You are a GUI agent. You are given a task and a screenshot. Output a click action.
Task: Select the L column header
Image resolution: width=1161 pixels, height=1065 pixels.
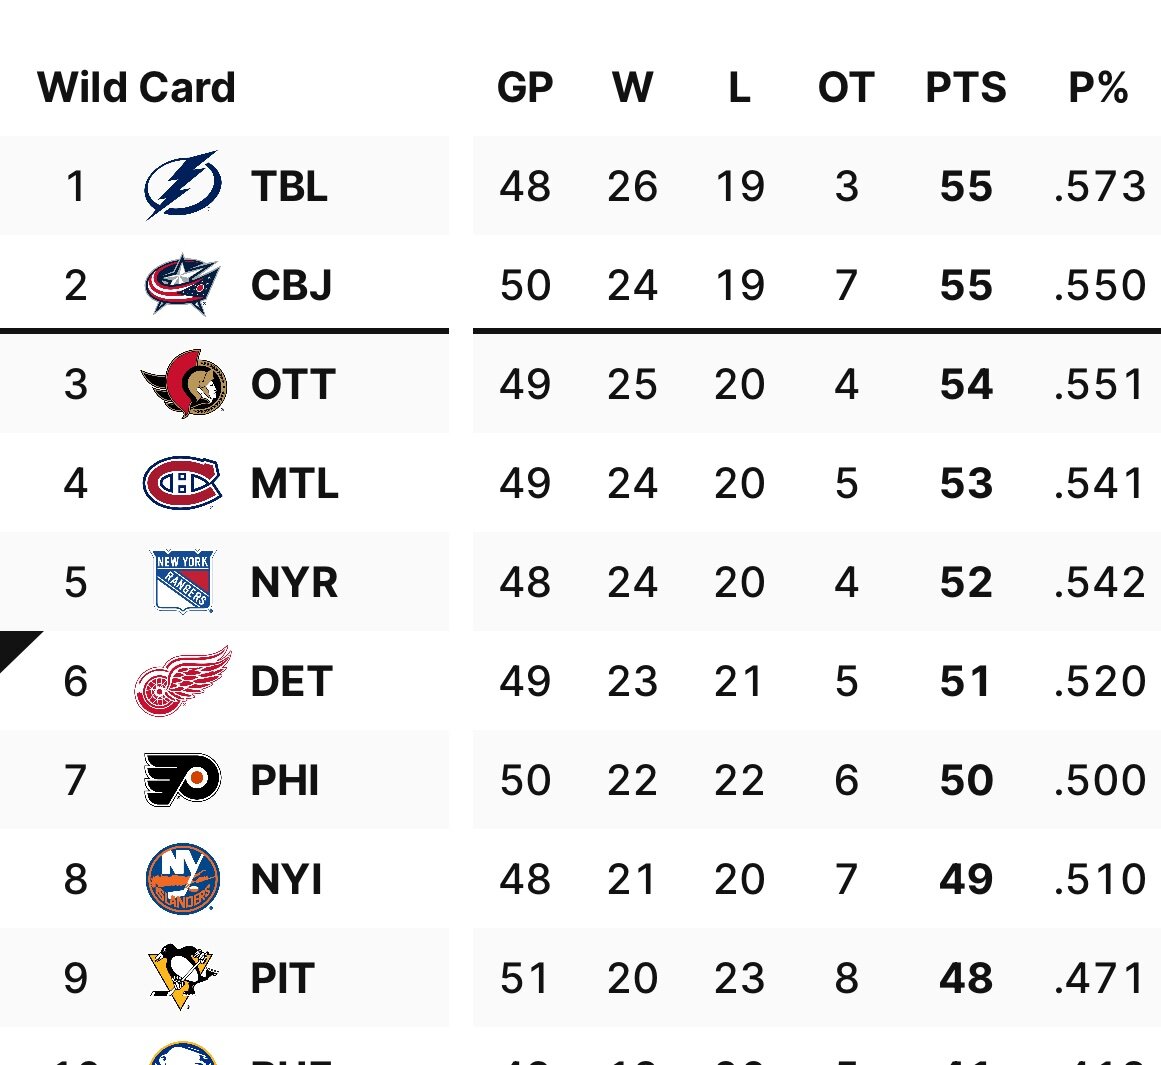point(739,88)
